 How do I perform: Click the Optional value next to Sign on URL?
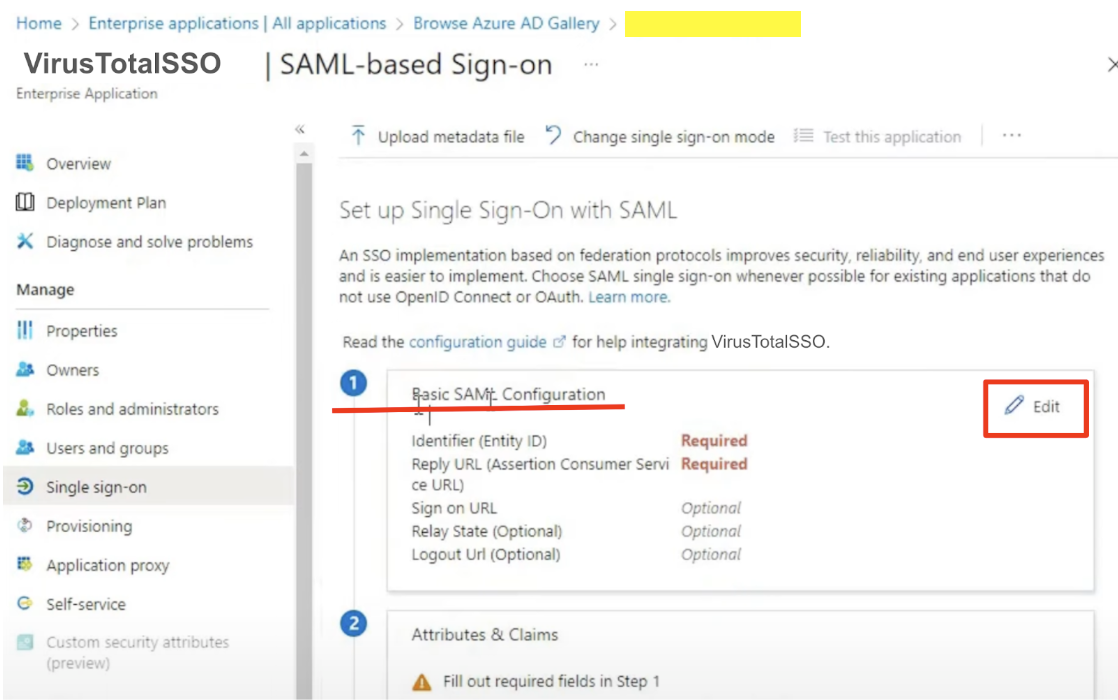coord(711,508)
